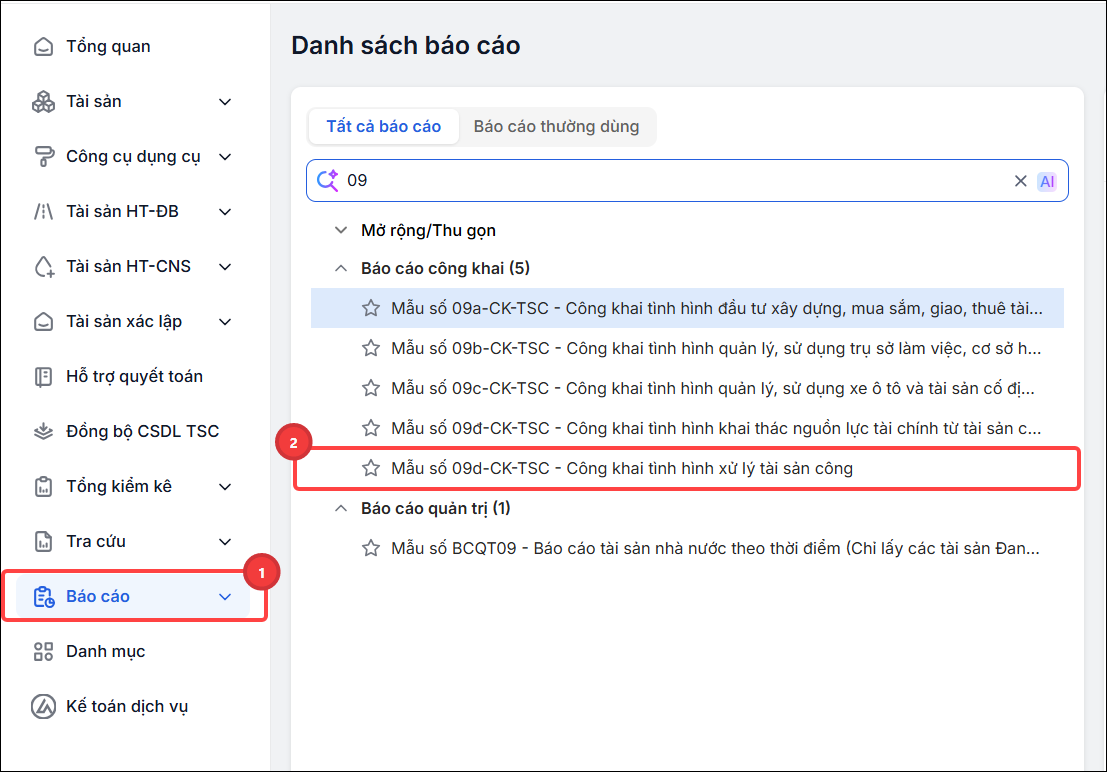Screen dimensions: 1107x772
Task: Star the Mẫu số BCQT09 report
Action: click(371, 548)
